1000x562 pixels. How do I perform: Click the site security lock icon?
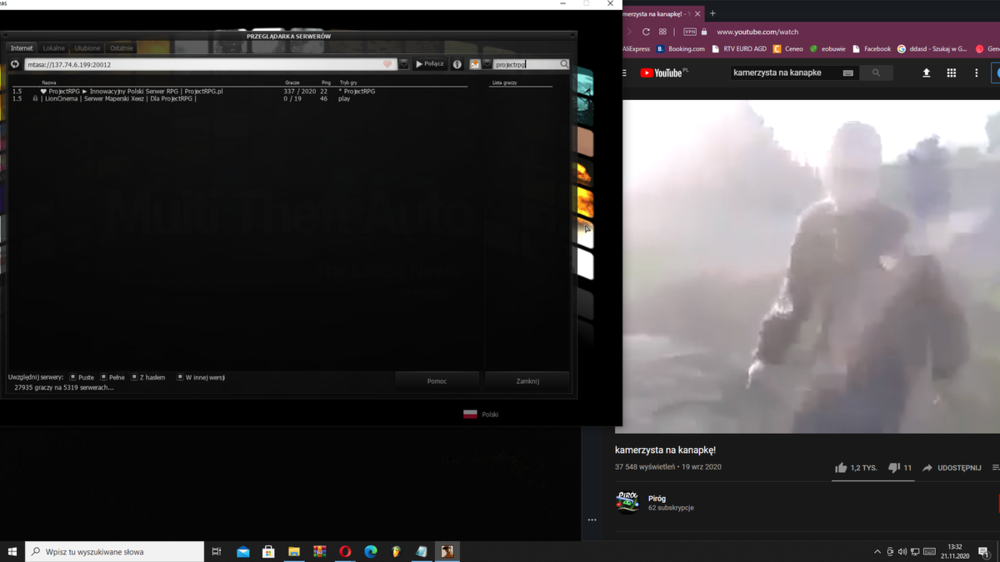click(704, 32)
